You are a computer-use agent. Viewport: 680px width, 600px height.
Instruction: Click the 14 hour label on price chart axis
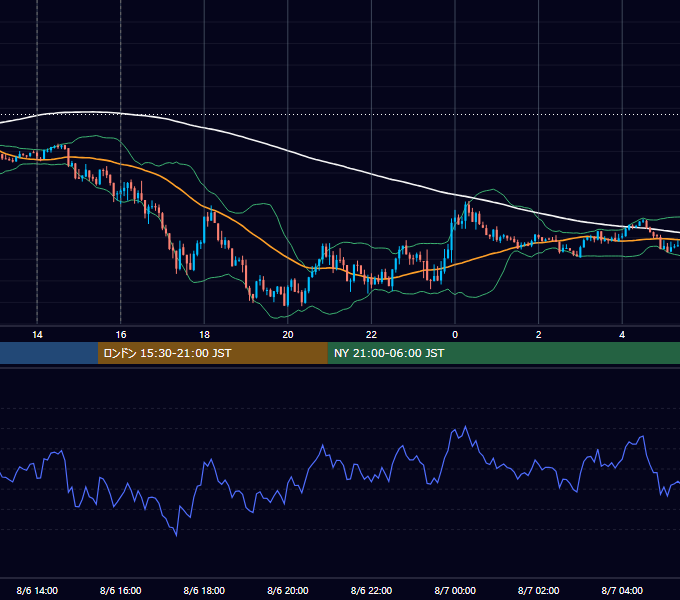coord(37,335)
